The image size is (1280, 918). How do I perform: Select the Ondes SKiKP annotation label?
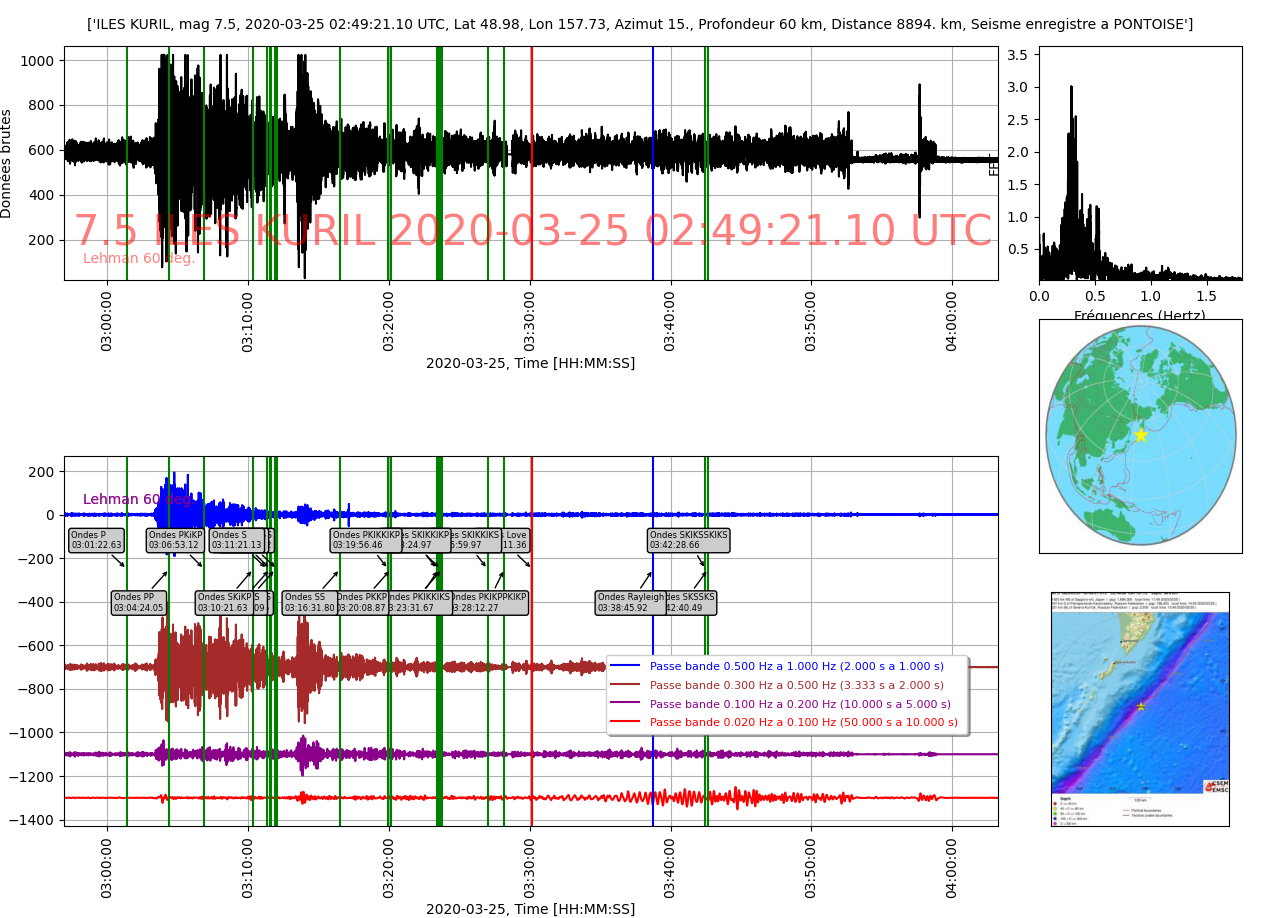pos(222,602)
